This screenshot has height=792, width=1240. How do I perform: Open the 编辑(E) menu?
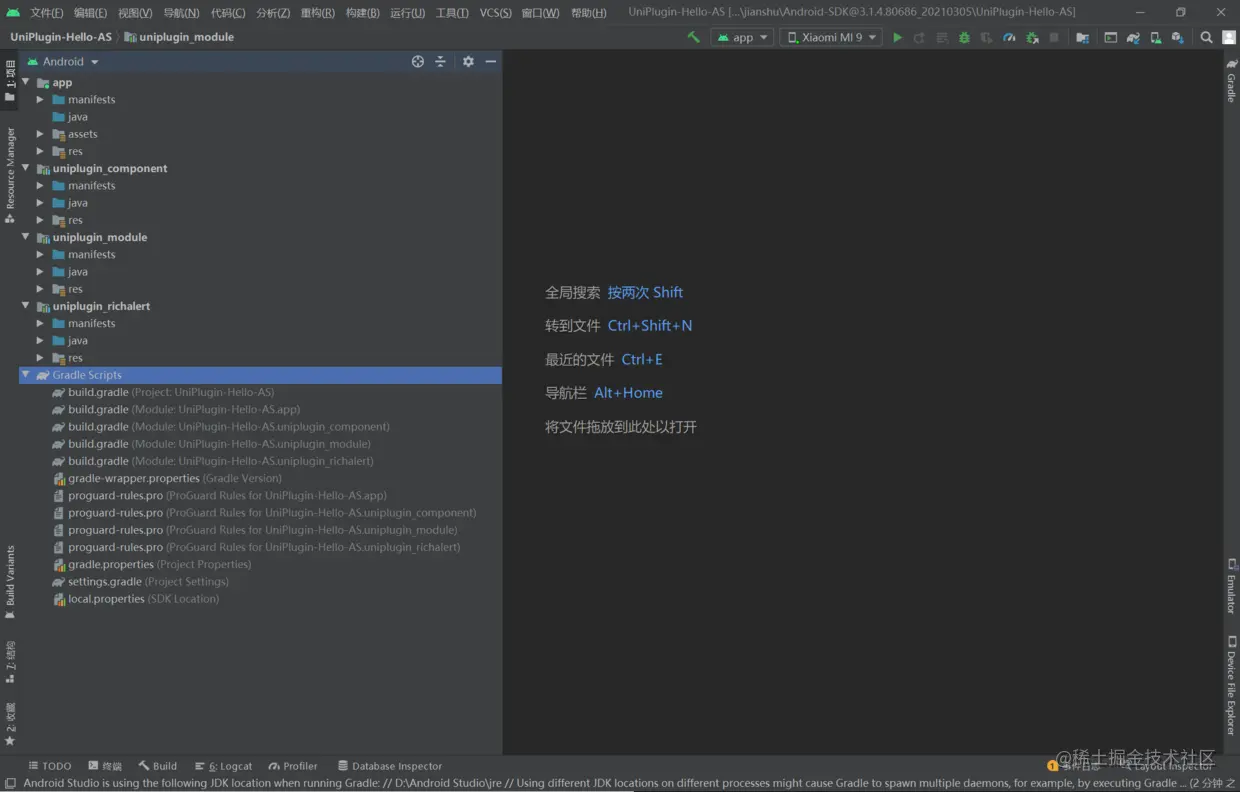click(x=90, y=13)
